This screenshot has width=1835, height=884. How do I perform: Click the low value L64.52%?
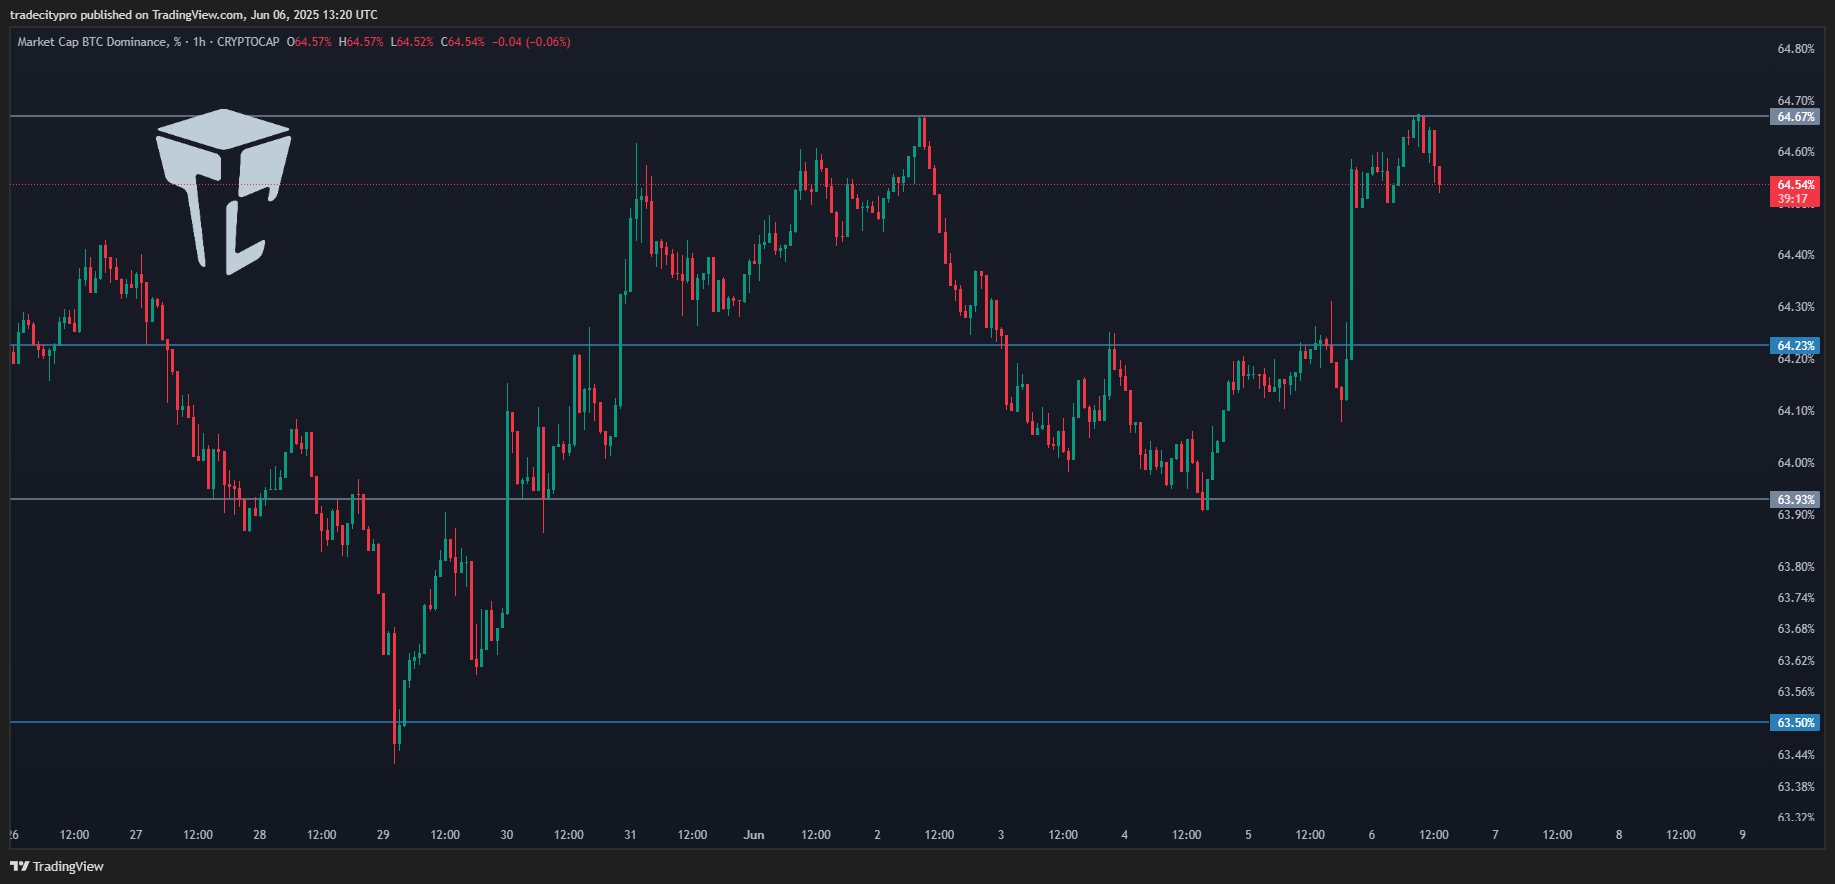tap(412, 42)
